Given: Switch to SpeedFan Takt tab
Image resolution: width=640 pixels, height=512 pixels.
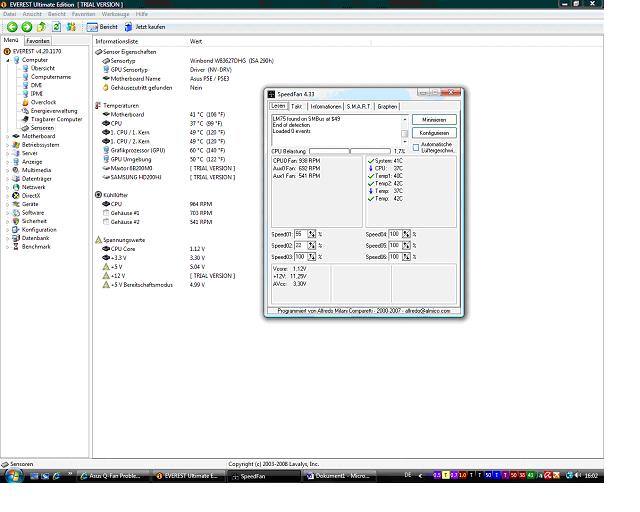Looking at the screenshot, I should pyautogui.click(x=297, y=106).
